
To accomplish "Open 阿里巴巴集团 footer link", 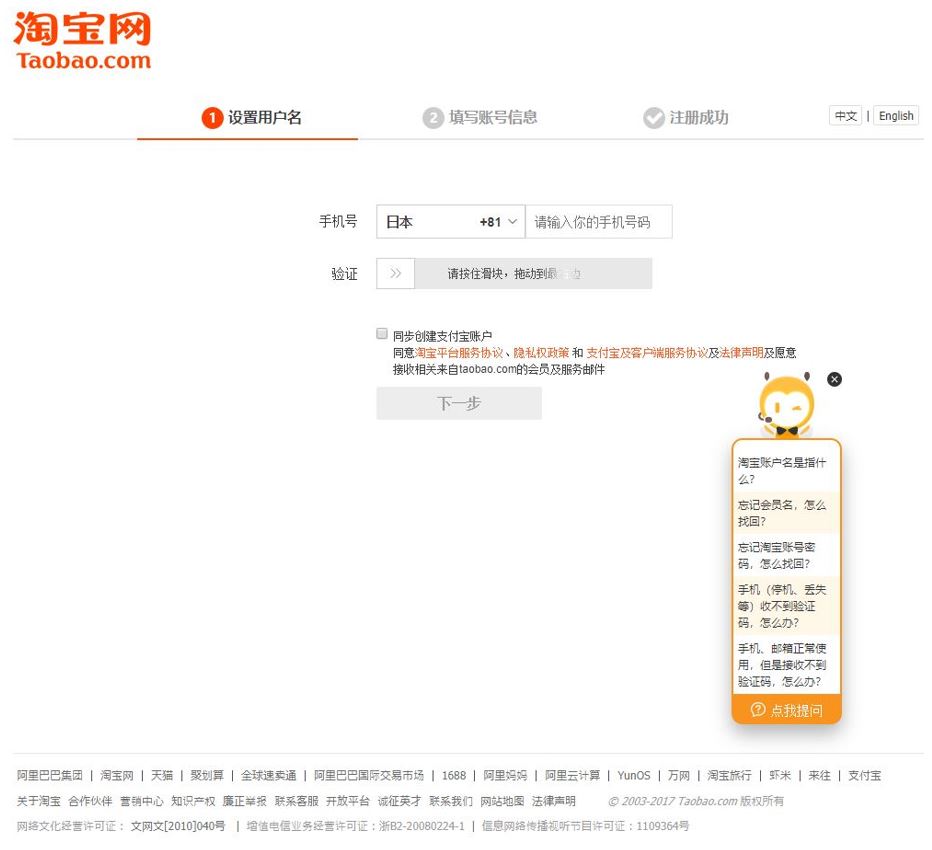I will 49,775.
